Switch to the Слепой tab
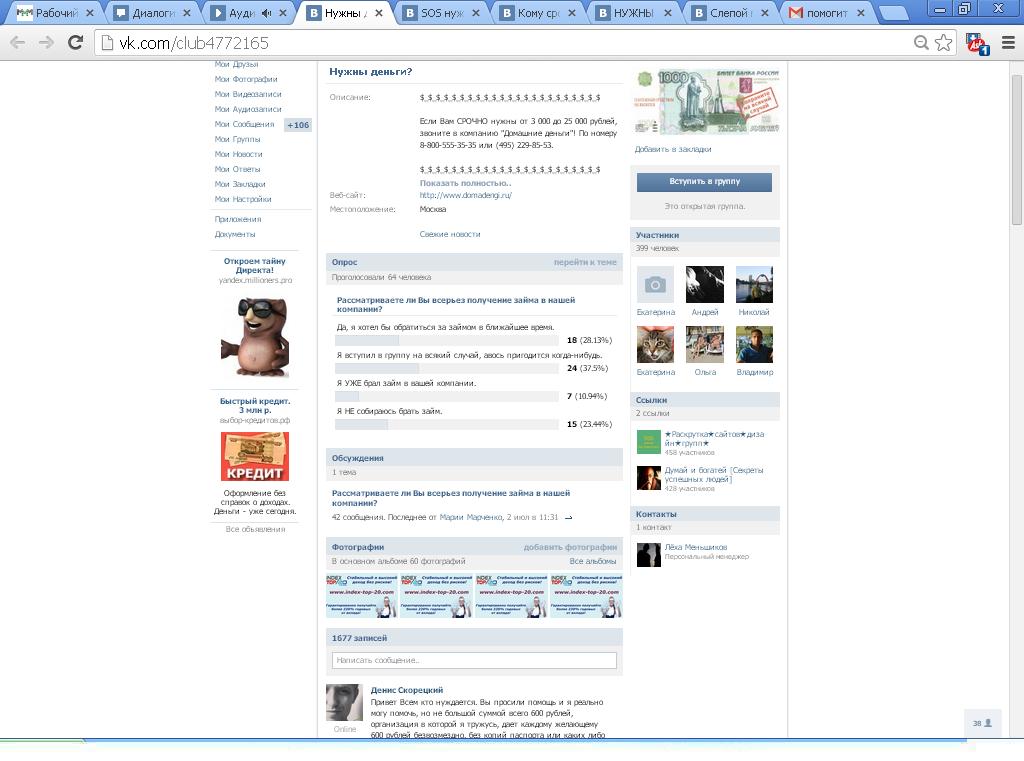Viewport: 1024px width, 761px height. click(730, 12)
